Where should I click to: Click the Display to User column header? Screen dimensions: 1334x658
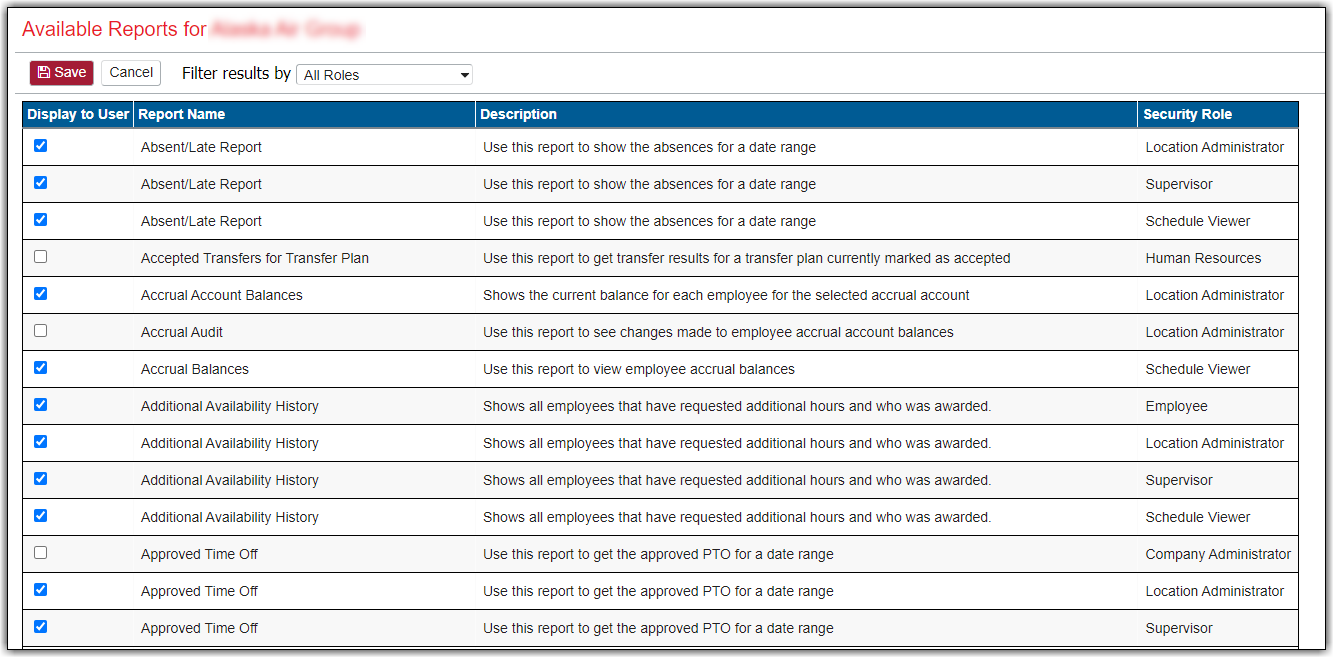78,114
